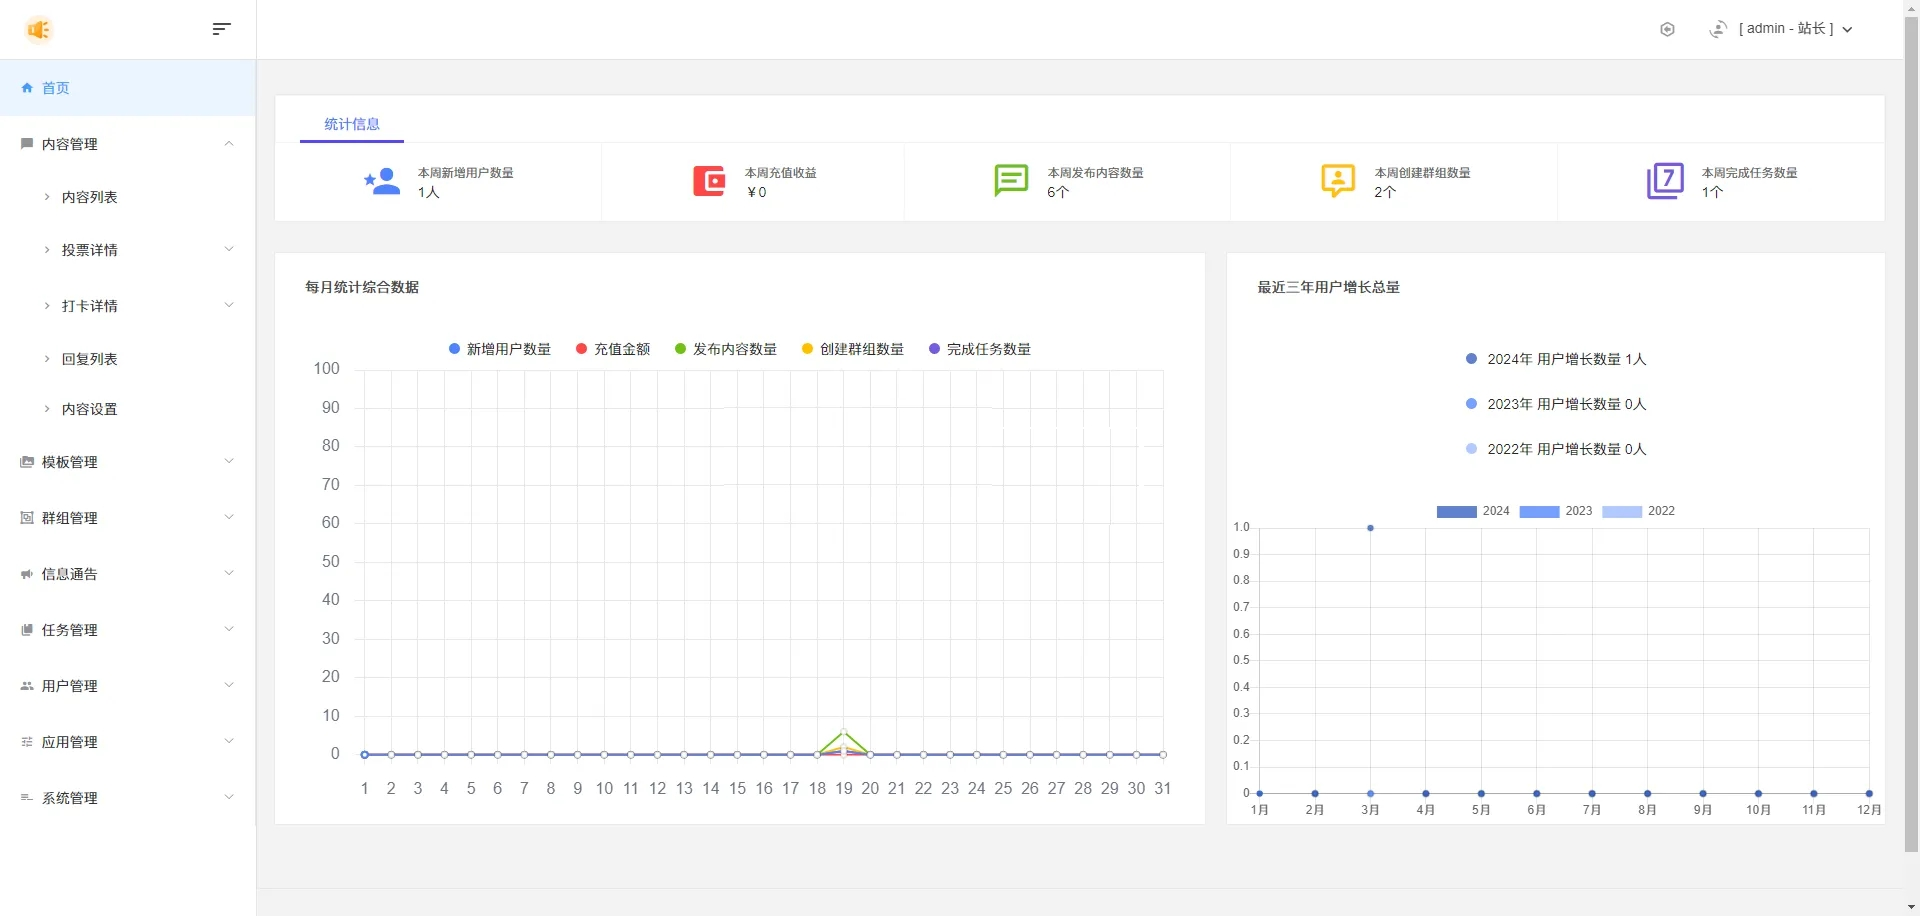
Task: Click the purple completed tasks icon
Action: 1665,181
